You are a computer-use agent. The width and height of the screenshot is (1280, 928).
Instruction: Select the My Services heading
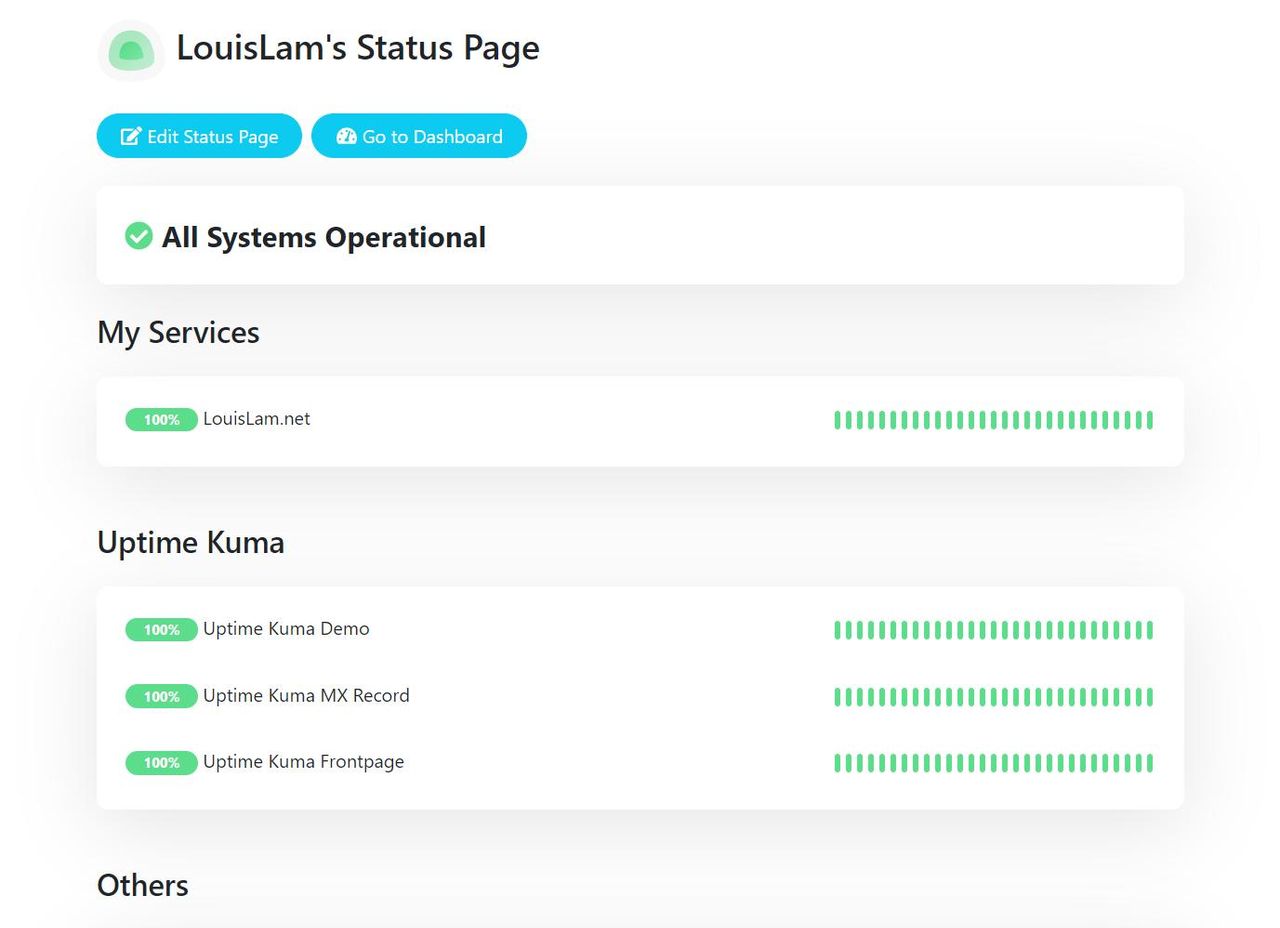pyautogui.click(x=178, y=332)
